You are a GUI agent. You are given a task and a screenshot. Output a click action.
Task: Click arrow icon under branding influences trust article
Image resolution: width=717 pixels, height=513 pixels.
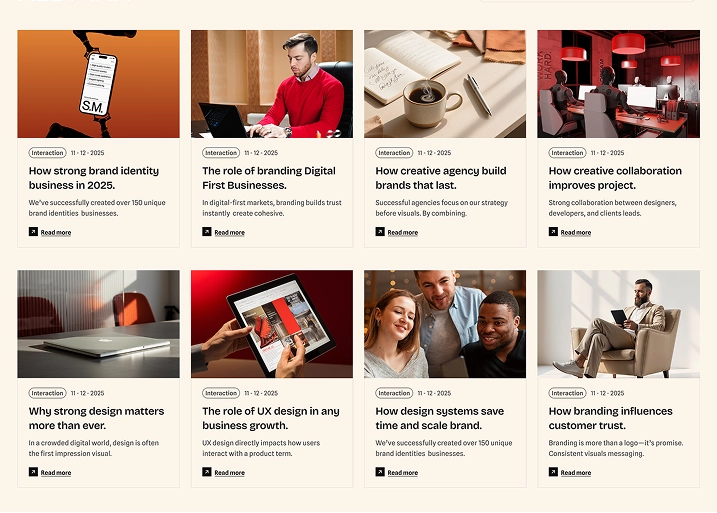click(x=553, y=472)
